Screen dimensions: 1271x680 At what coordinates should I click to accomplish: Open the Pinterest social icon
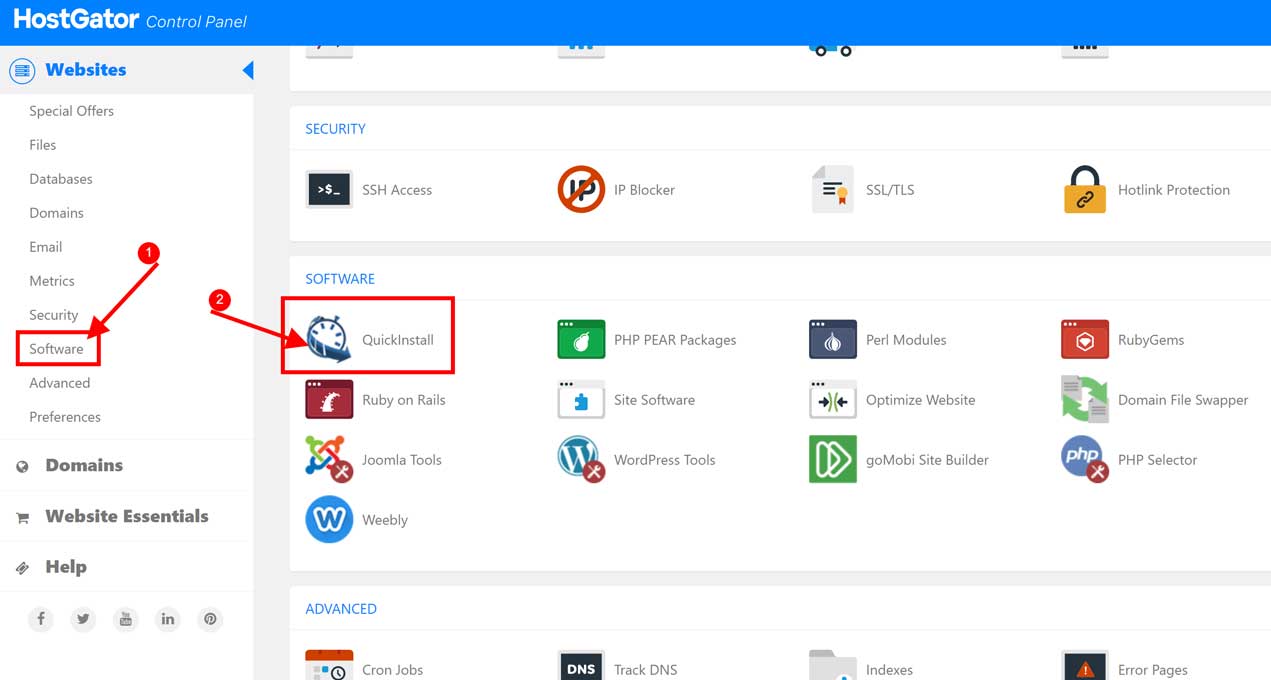(210, 619)
